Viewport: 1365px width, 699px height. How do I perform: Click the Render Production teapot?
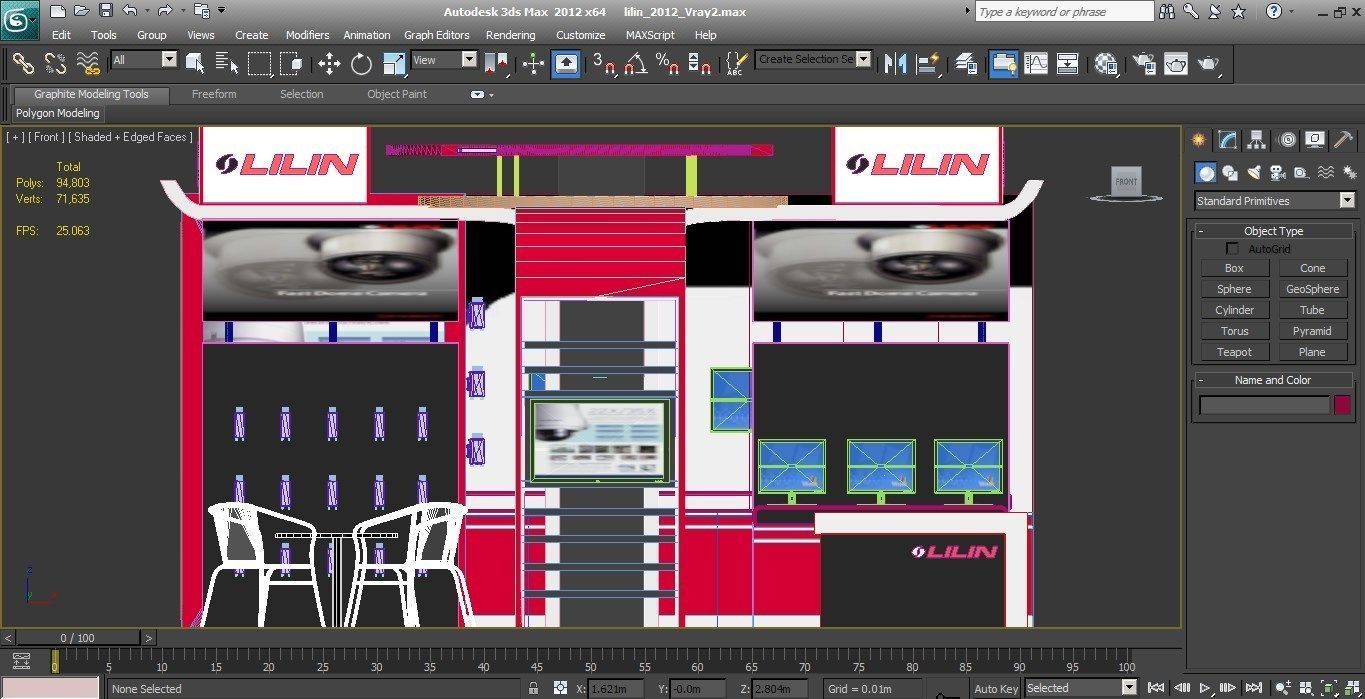[1208, 64]
